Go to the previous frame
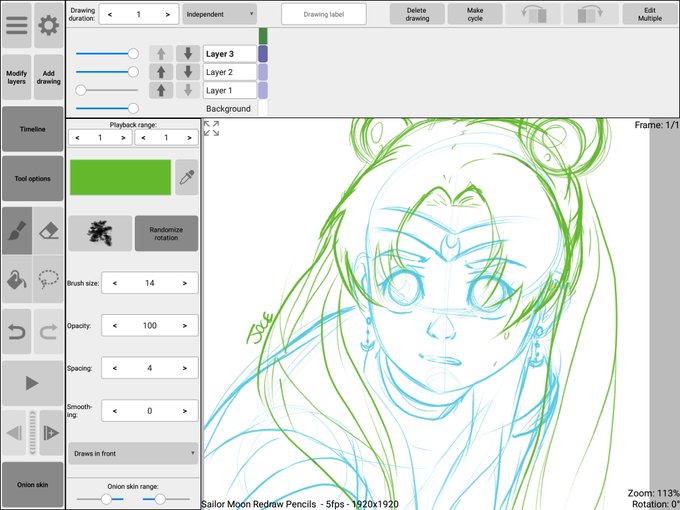This screenshot has height=510, width=680. click(x=14, y=433)
